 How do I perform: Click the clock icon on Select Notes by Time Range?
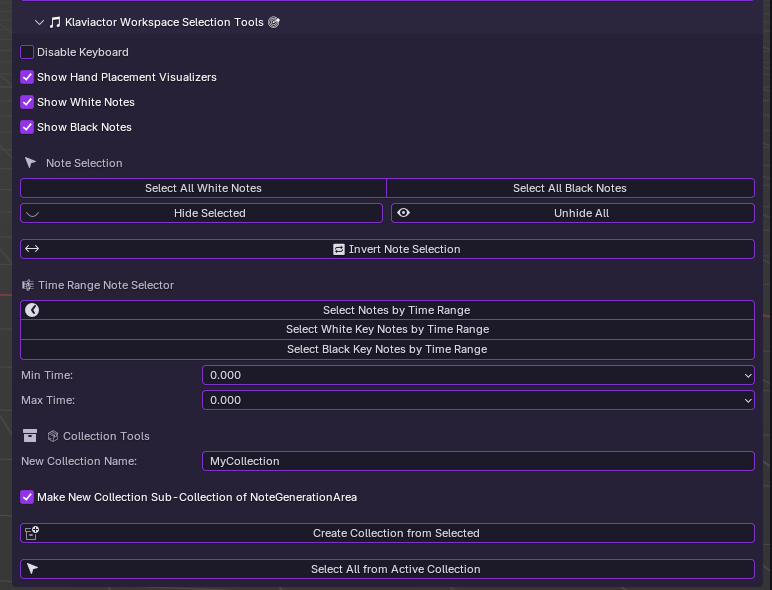click(x=32, y=310)
